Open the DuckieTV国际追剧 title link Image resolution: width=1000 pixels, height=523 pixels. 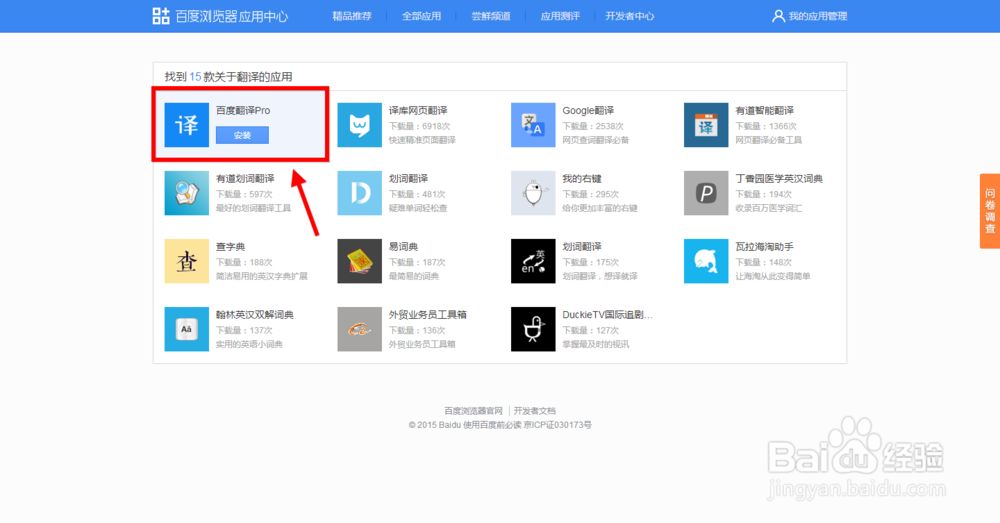pos(607,314)
